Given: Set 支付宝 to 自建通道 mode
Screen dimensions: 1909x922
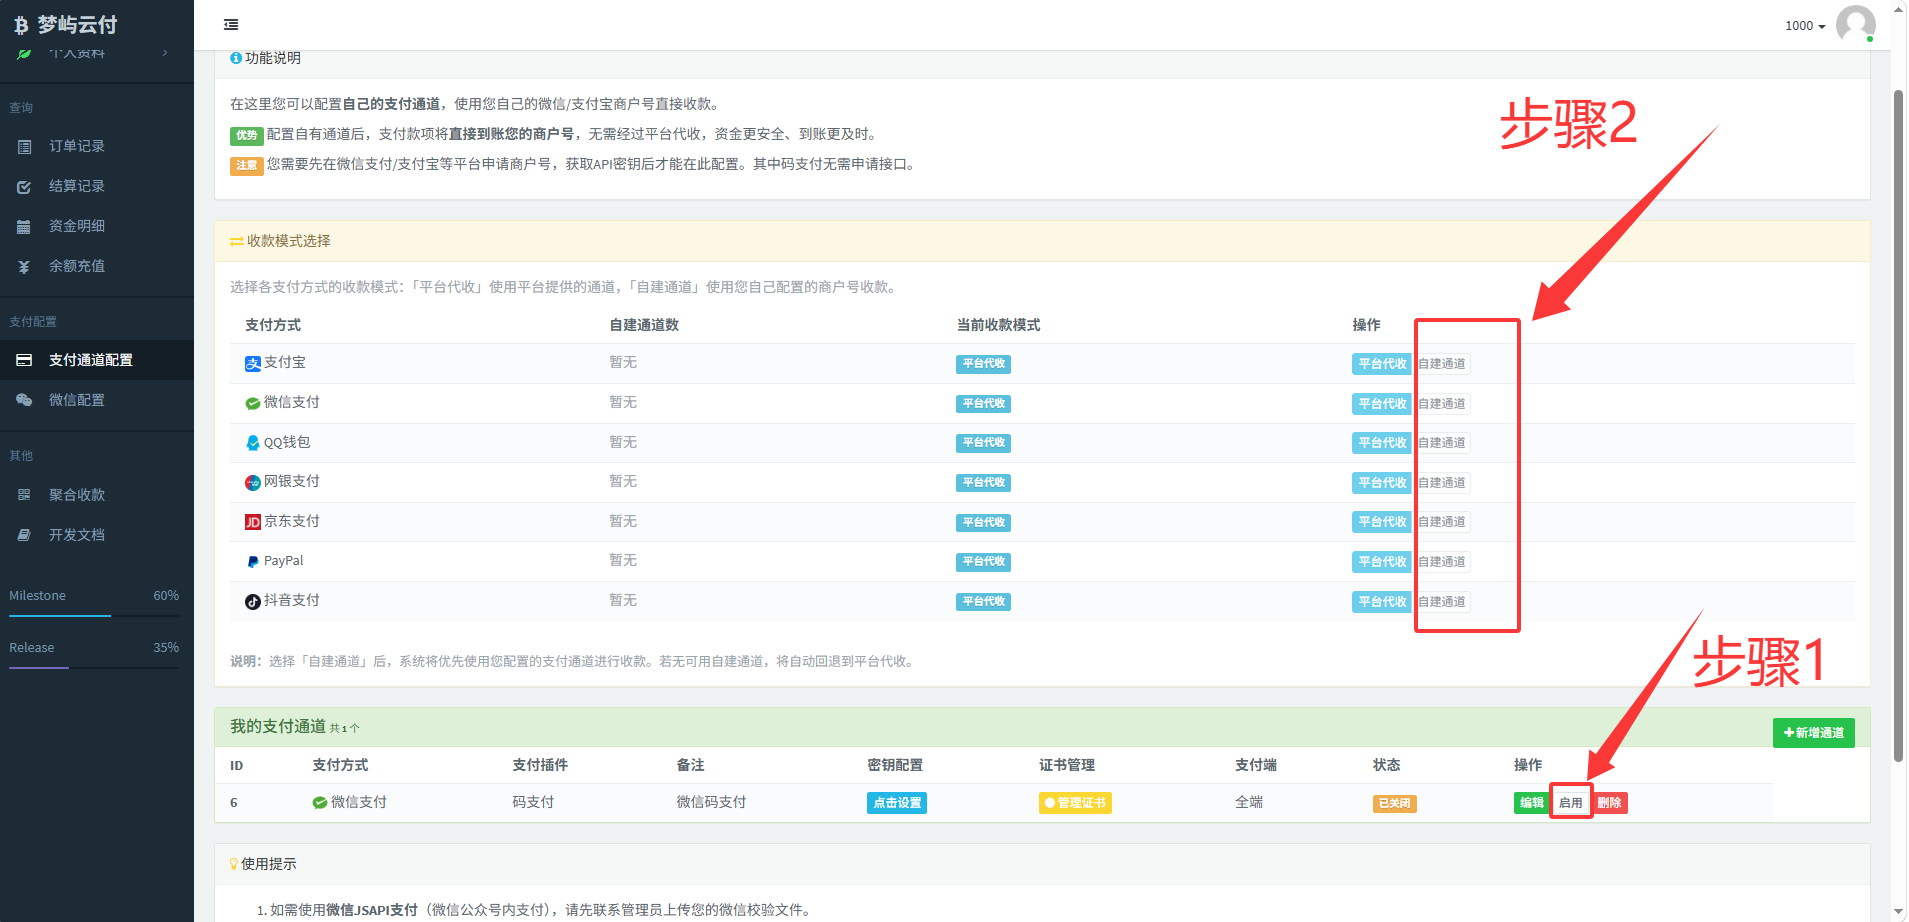Looking at the screenshot, I should tap(1442, 364).
